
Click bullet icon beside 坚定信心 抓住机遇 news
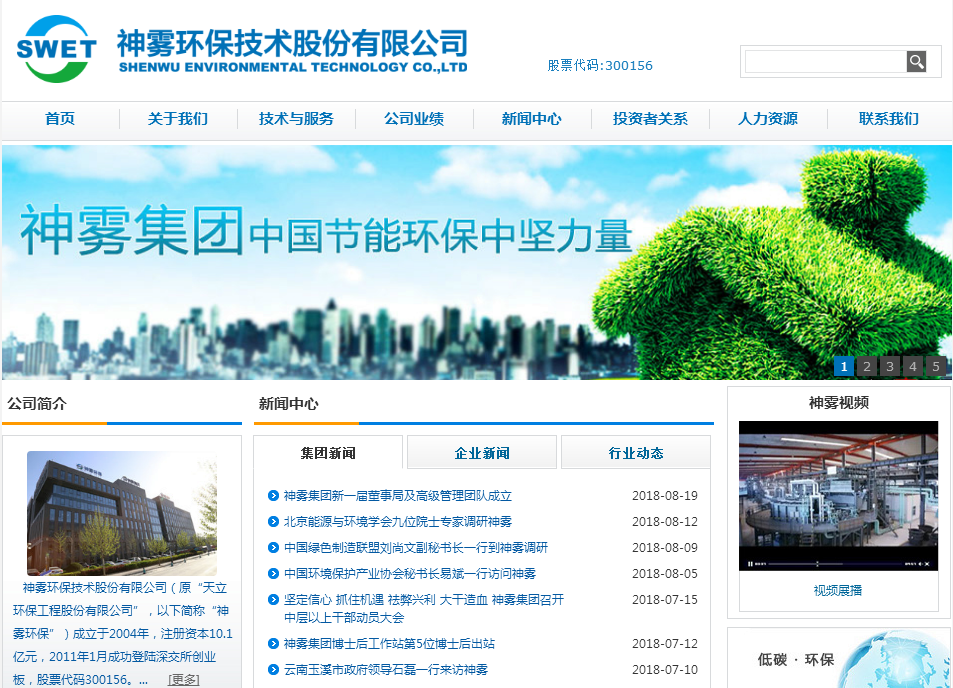[274, 600]
